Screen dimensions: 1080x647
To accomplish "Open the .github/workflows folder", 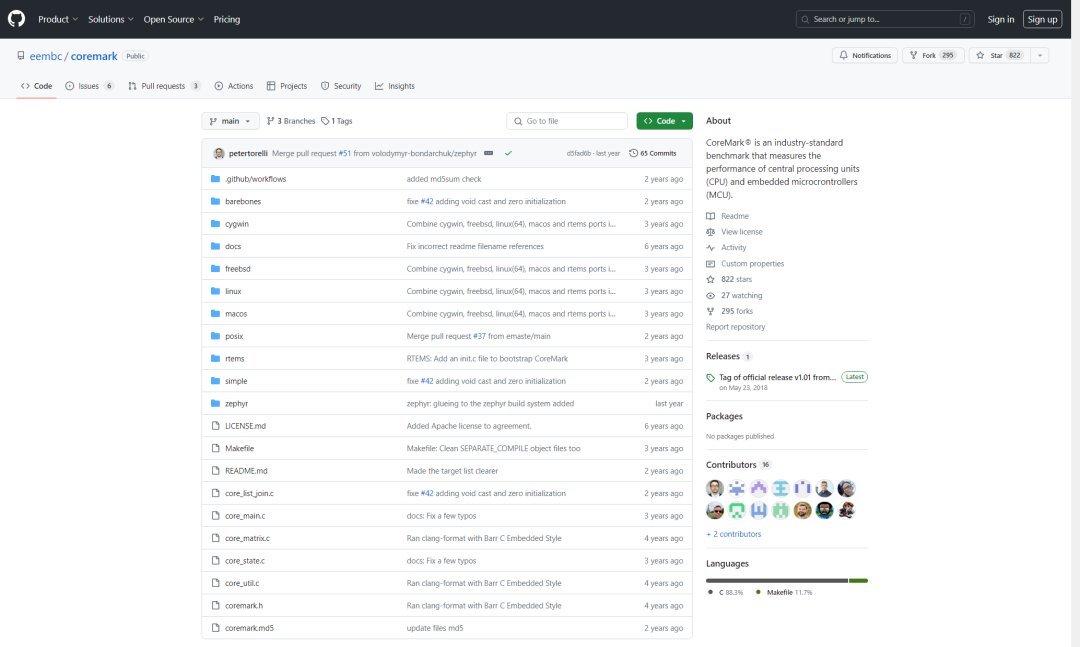I will click(x=256, y=179).
